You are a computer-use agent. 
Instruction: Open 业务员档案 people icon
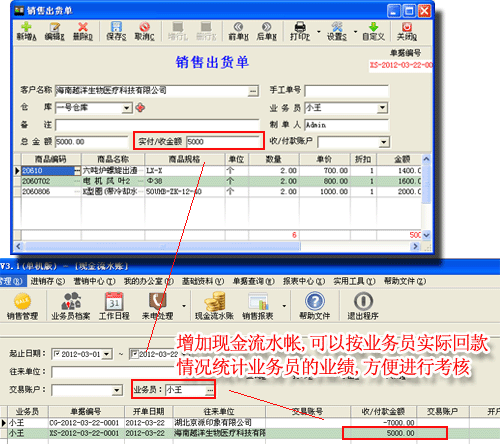tap(71, 301)
